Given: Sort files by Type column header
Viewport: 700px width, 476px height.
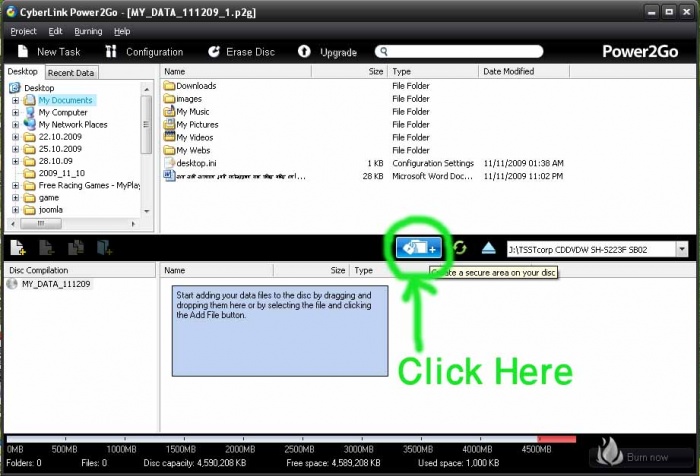Looking at the screenshot, I should click(433, 71).
